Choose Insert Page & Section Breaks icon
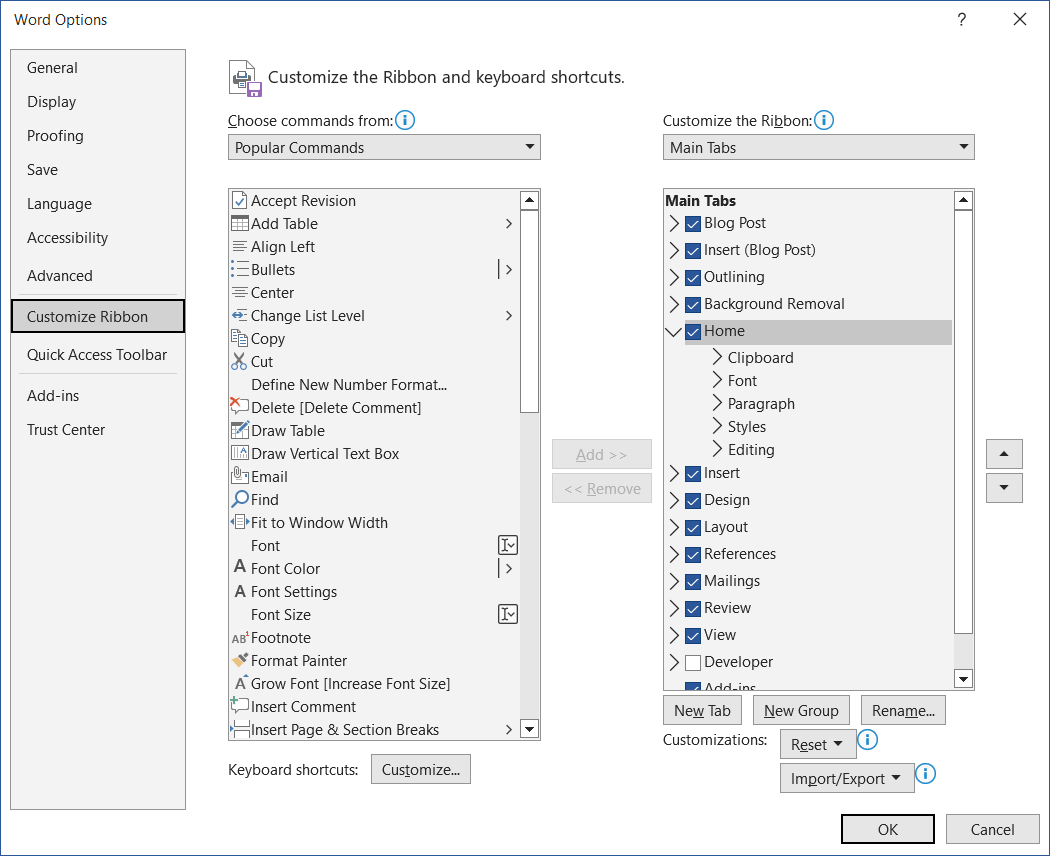1050x856 pixels. pyautogui.click(x=239, y=729)
